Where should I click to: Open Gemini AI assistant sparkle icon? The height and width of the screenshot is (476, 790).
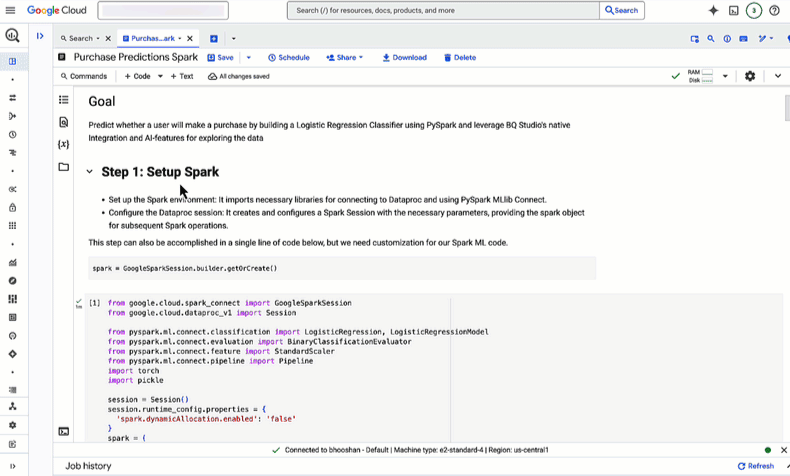(713, 11)
